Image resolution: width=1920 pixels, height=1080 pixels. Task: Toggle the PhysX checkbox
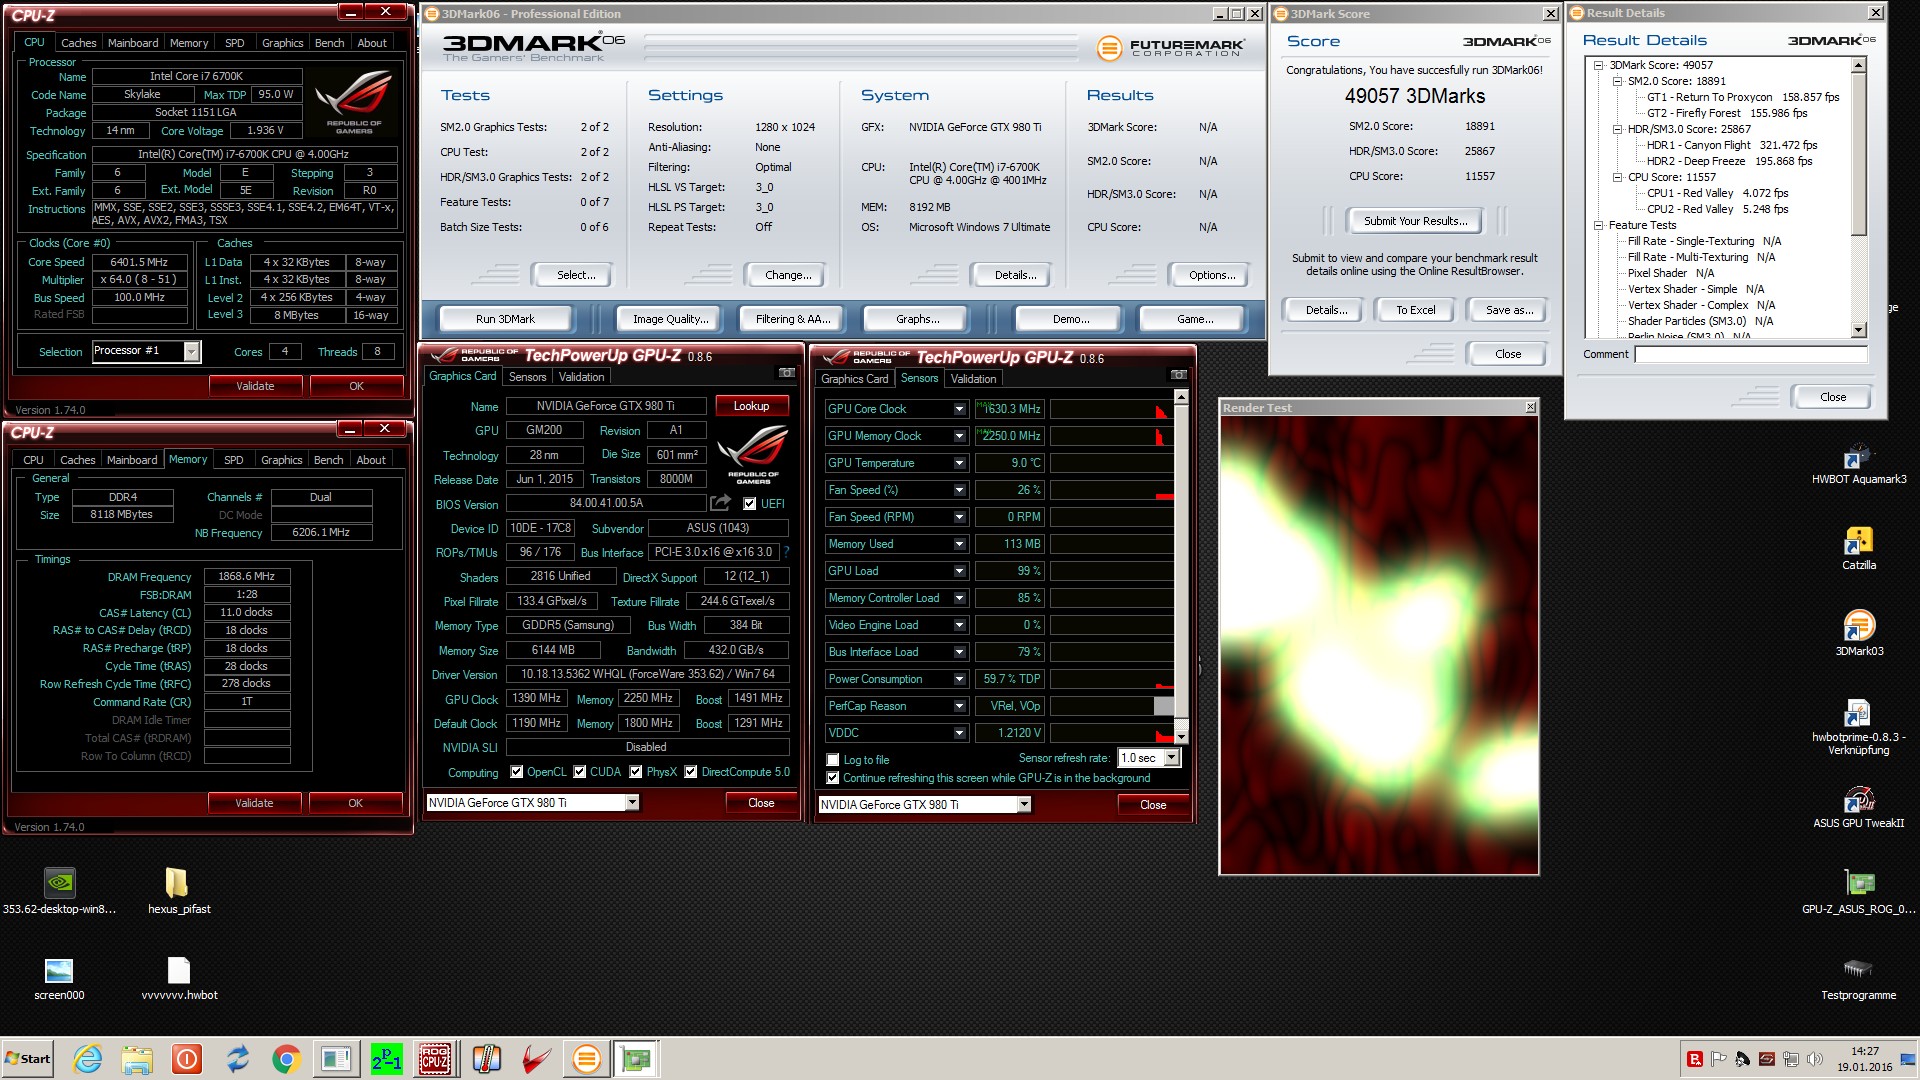[x=636, y=772]
